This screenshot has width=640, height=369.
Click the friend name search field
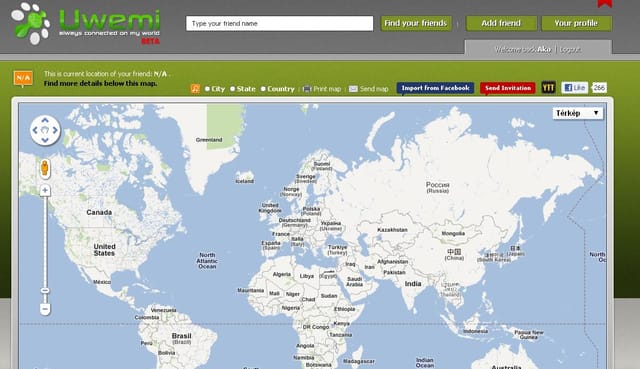click(280, 23)
